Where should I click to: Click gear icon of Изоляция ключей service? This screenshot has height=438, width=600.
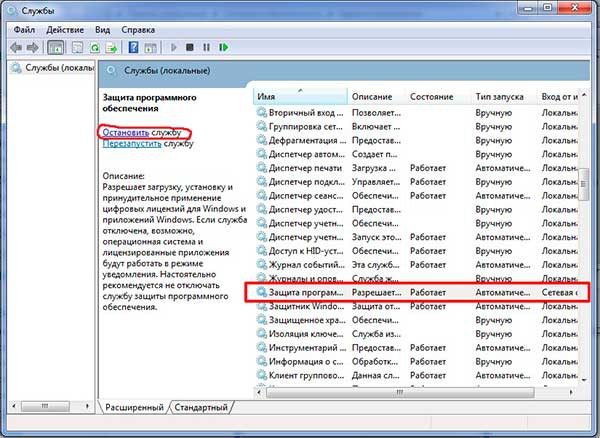pos(261,334)
